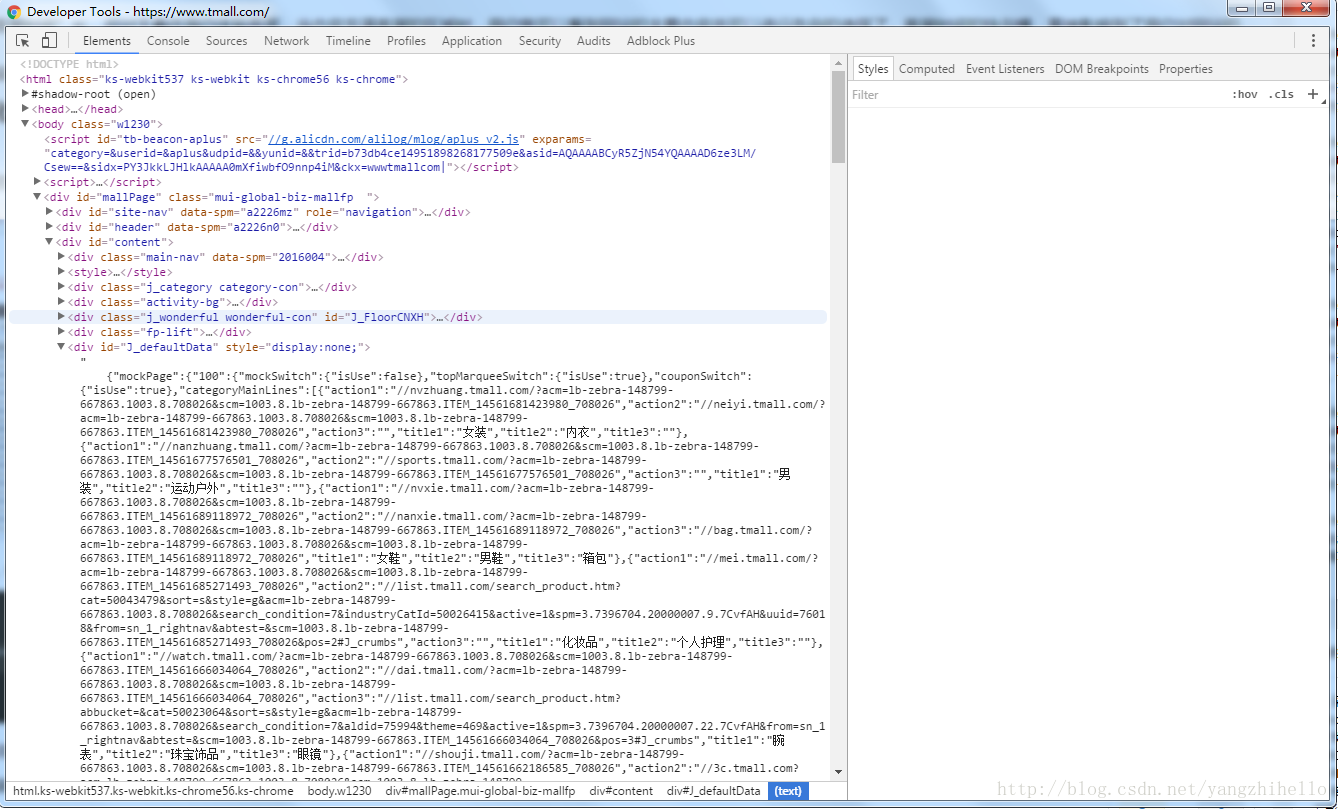
Task: Open the Network tab
Action: tap(287, 41)
